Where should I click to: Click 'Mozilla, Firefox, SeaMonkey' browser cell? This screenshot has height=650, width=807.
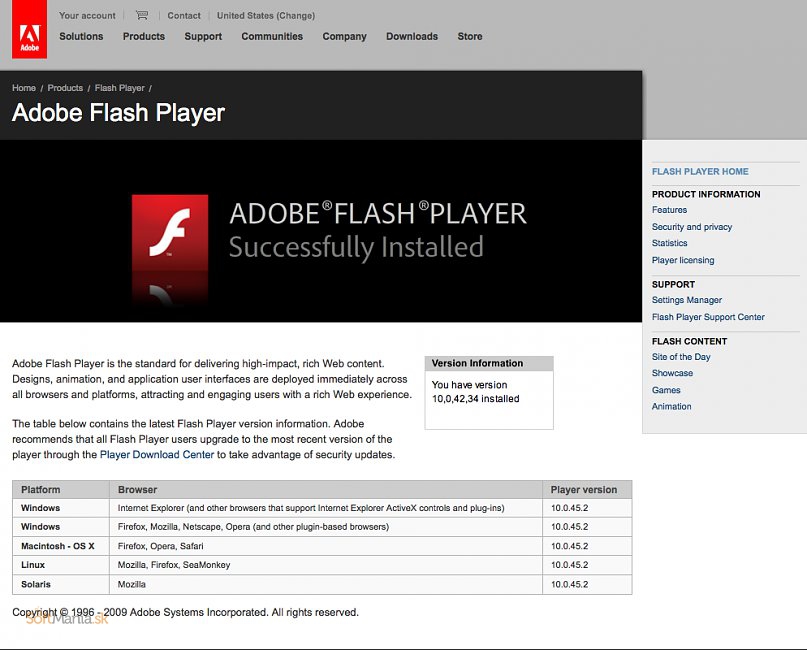point(326,565)
